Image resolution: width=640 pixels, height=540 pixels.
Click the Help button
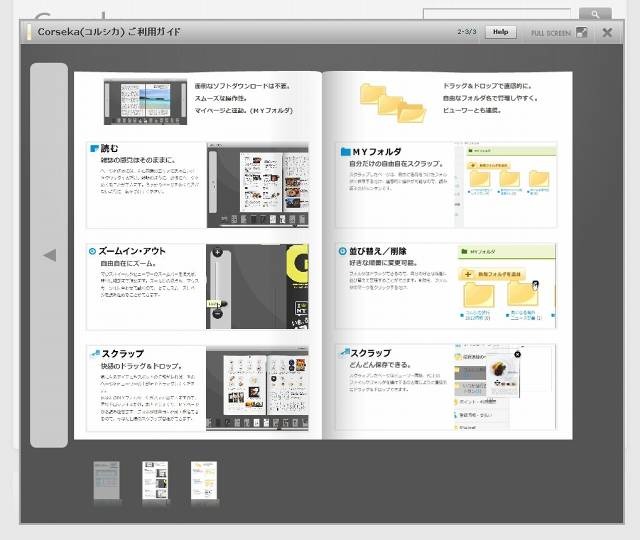coord(500,32)
